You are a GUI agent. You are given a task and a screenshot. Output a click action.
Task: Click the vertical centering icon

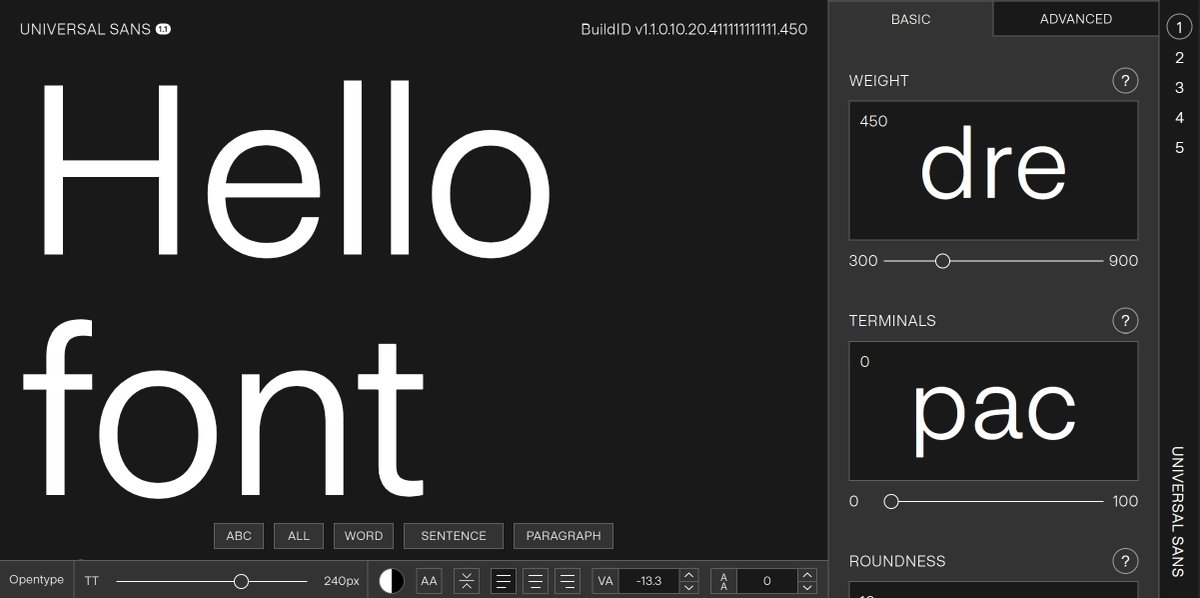(467, 581)
